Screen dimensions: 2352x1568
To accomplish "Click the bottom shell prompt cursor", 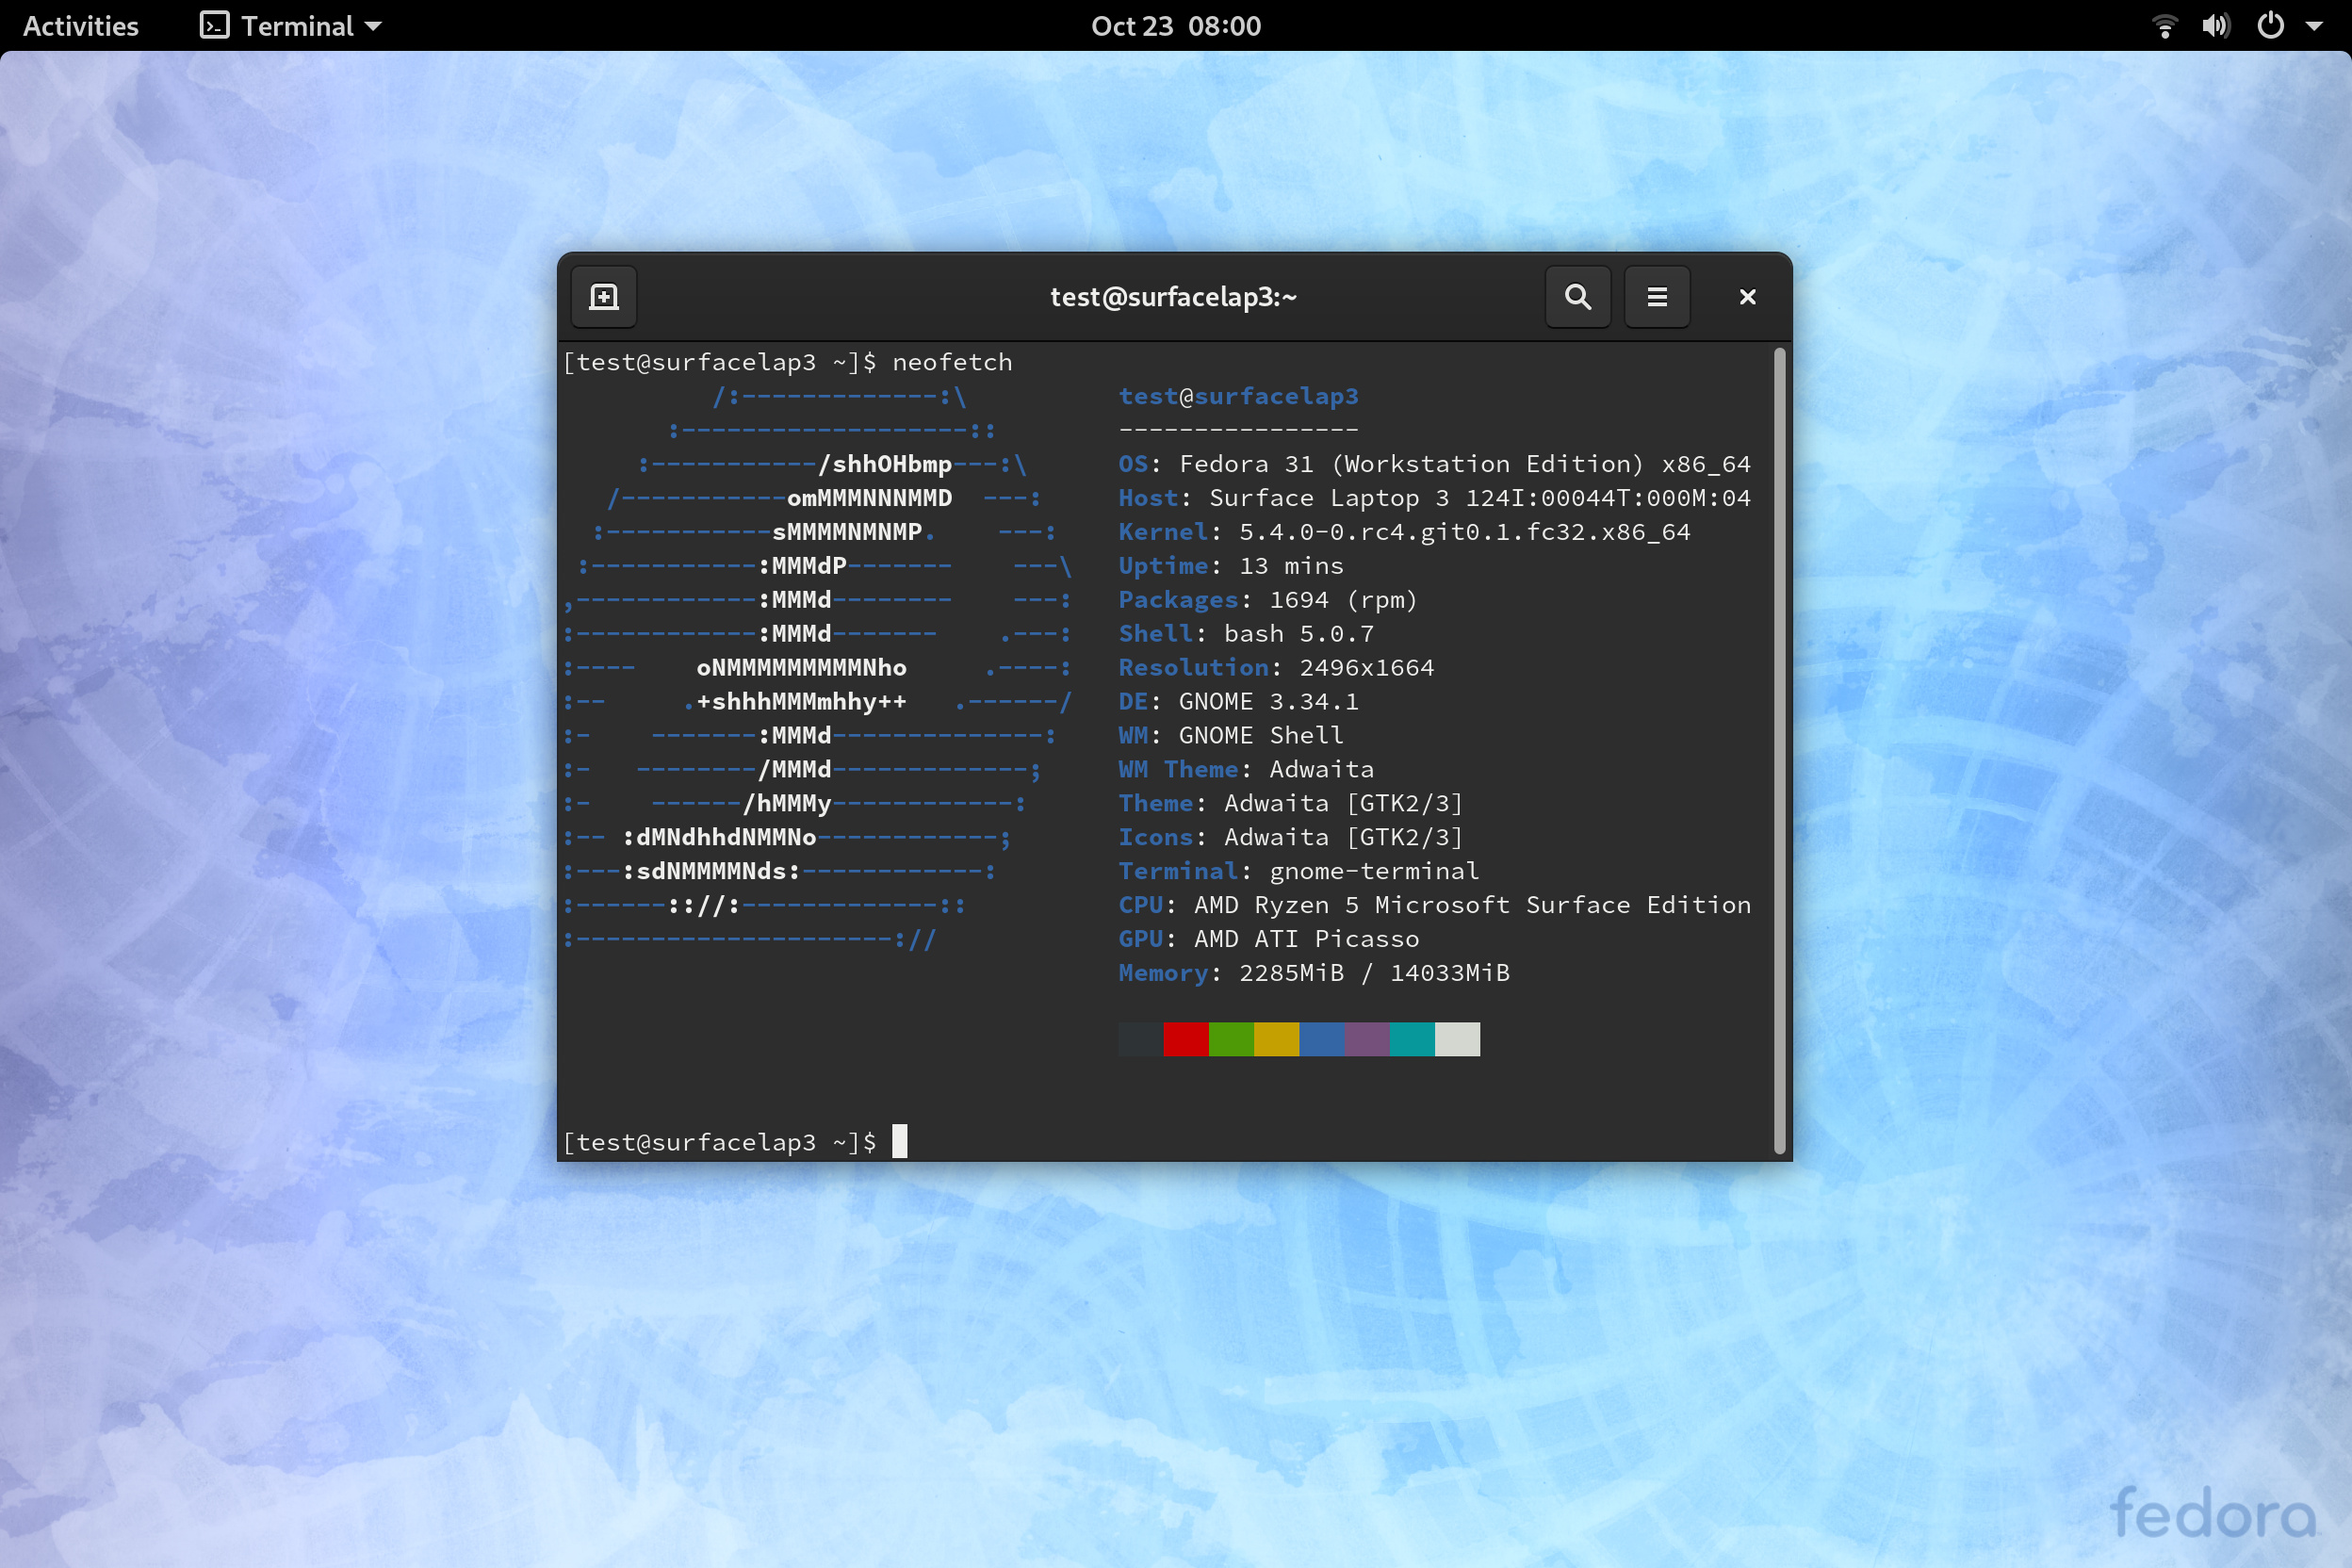I will [900, 1141].
